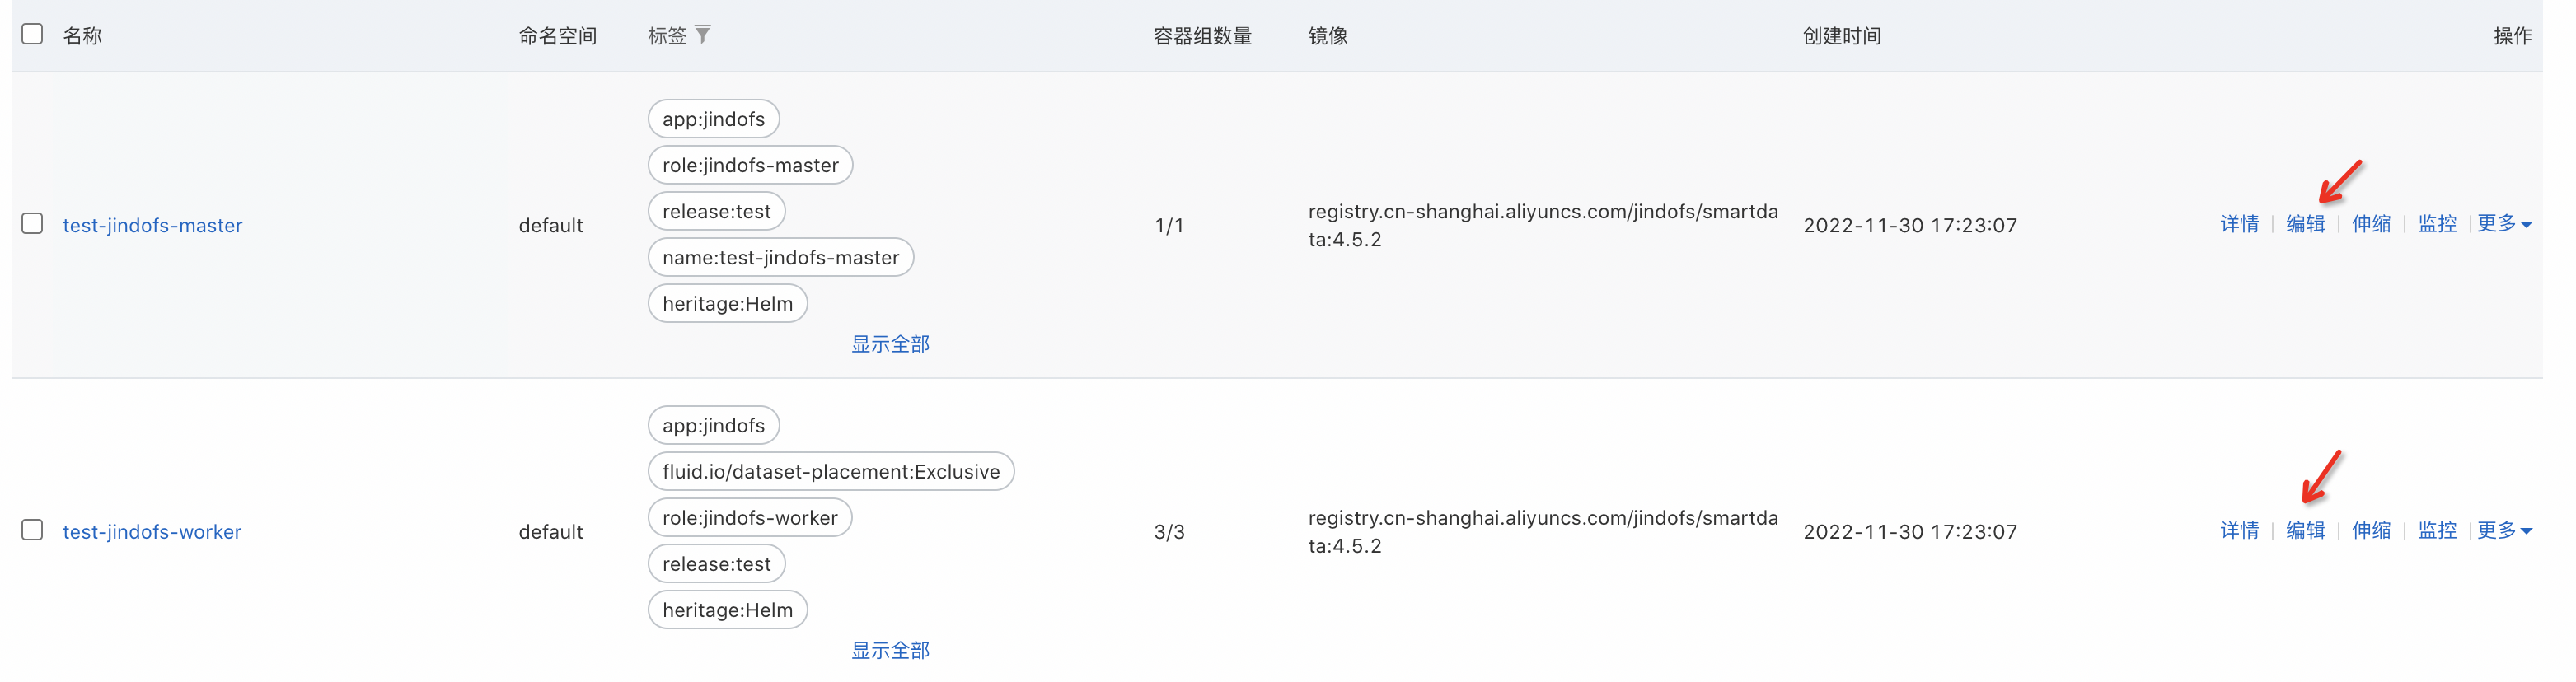
Task: Open the test-jindofs-master workload link
Action: click(152, 225)
